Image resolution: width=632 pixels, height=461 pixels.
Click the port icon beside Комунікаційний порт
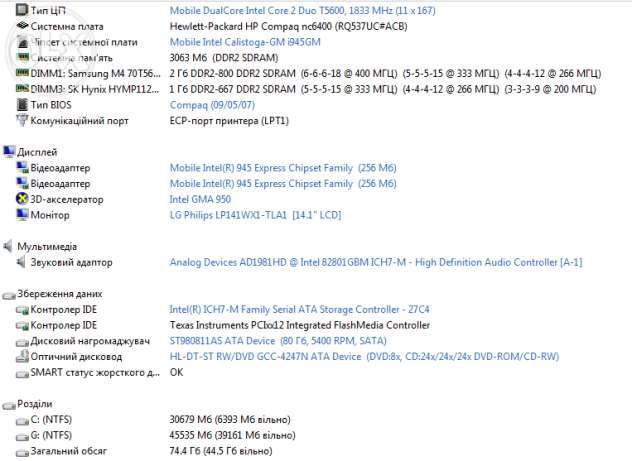22,120
